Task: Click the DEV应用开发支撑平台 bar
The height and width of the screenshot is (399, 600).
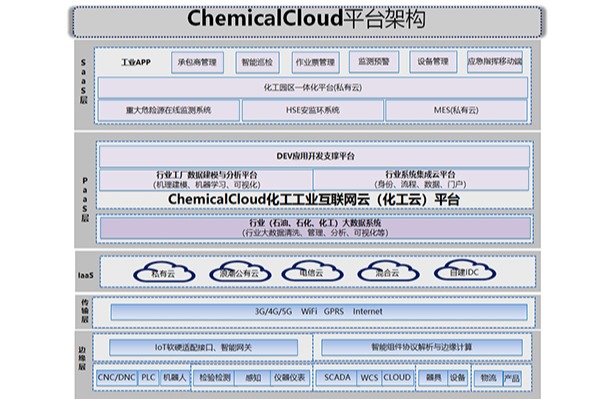Action: (x=315, y=156)
